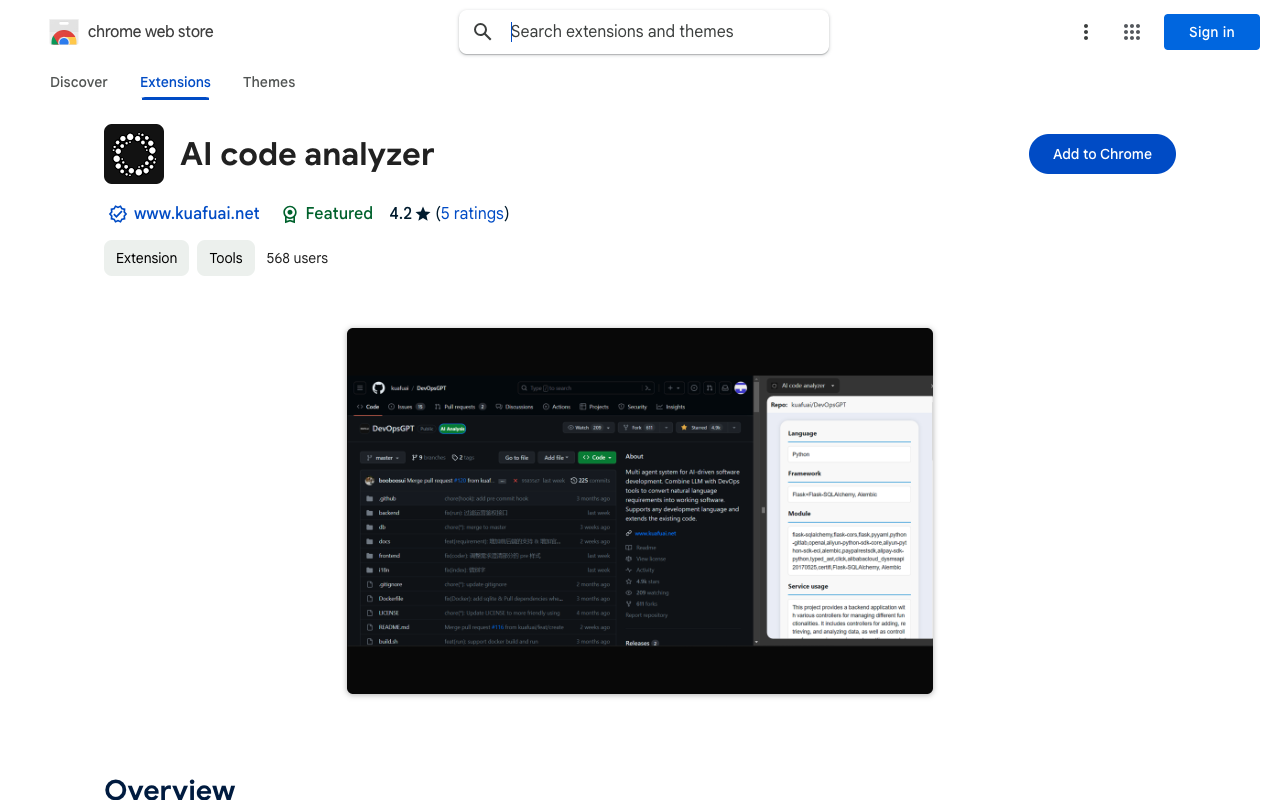Viewport: 1280px width, 800px height.
Task: Click the Featured label text
Action: (x=339, y=213)
